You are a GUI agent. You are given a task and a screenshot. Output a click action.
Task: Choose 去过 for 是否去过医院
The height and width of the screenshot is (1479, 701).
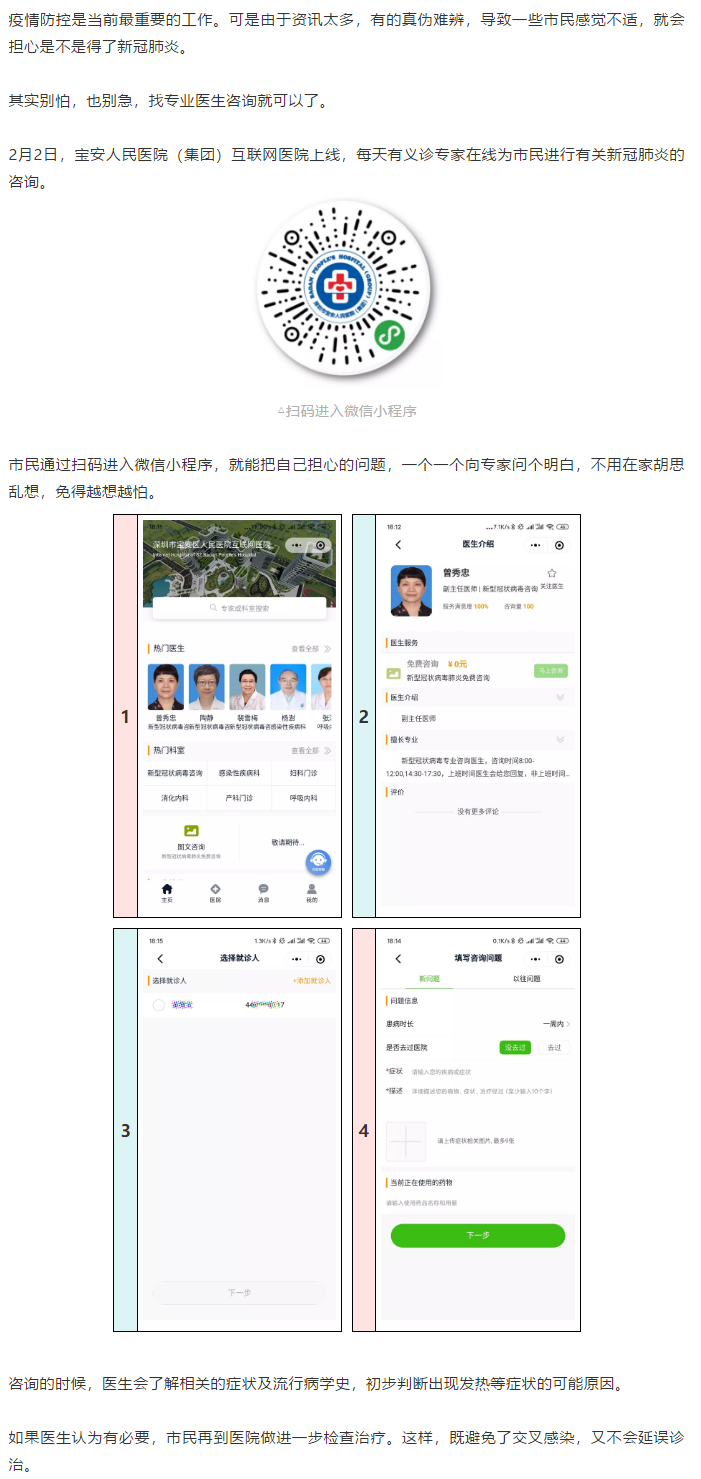click(553, 1047)
